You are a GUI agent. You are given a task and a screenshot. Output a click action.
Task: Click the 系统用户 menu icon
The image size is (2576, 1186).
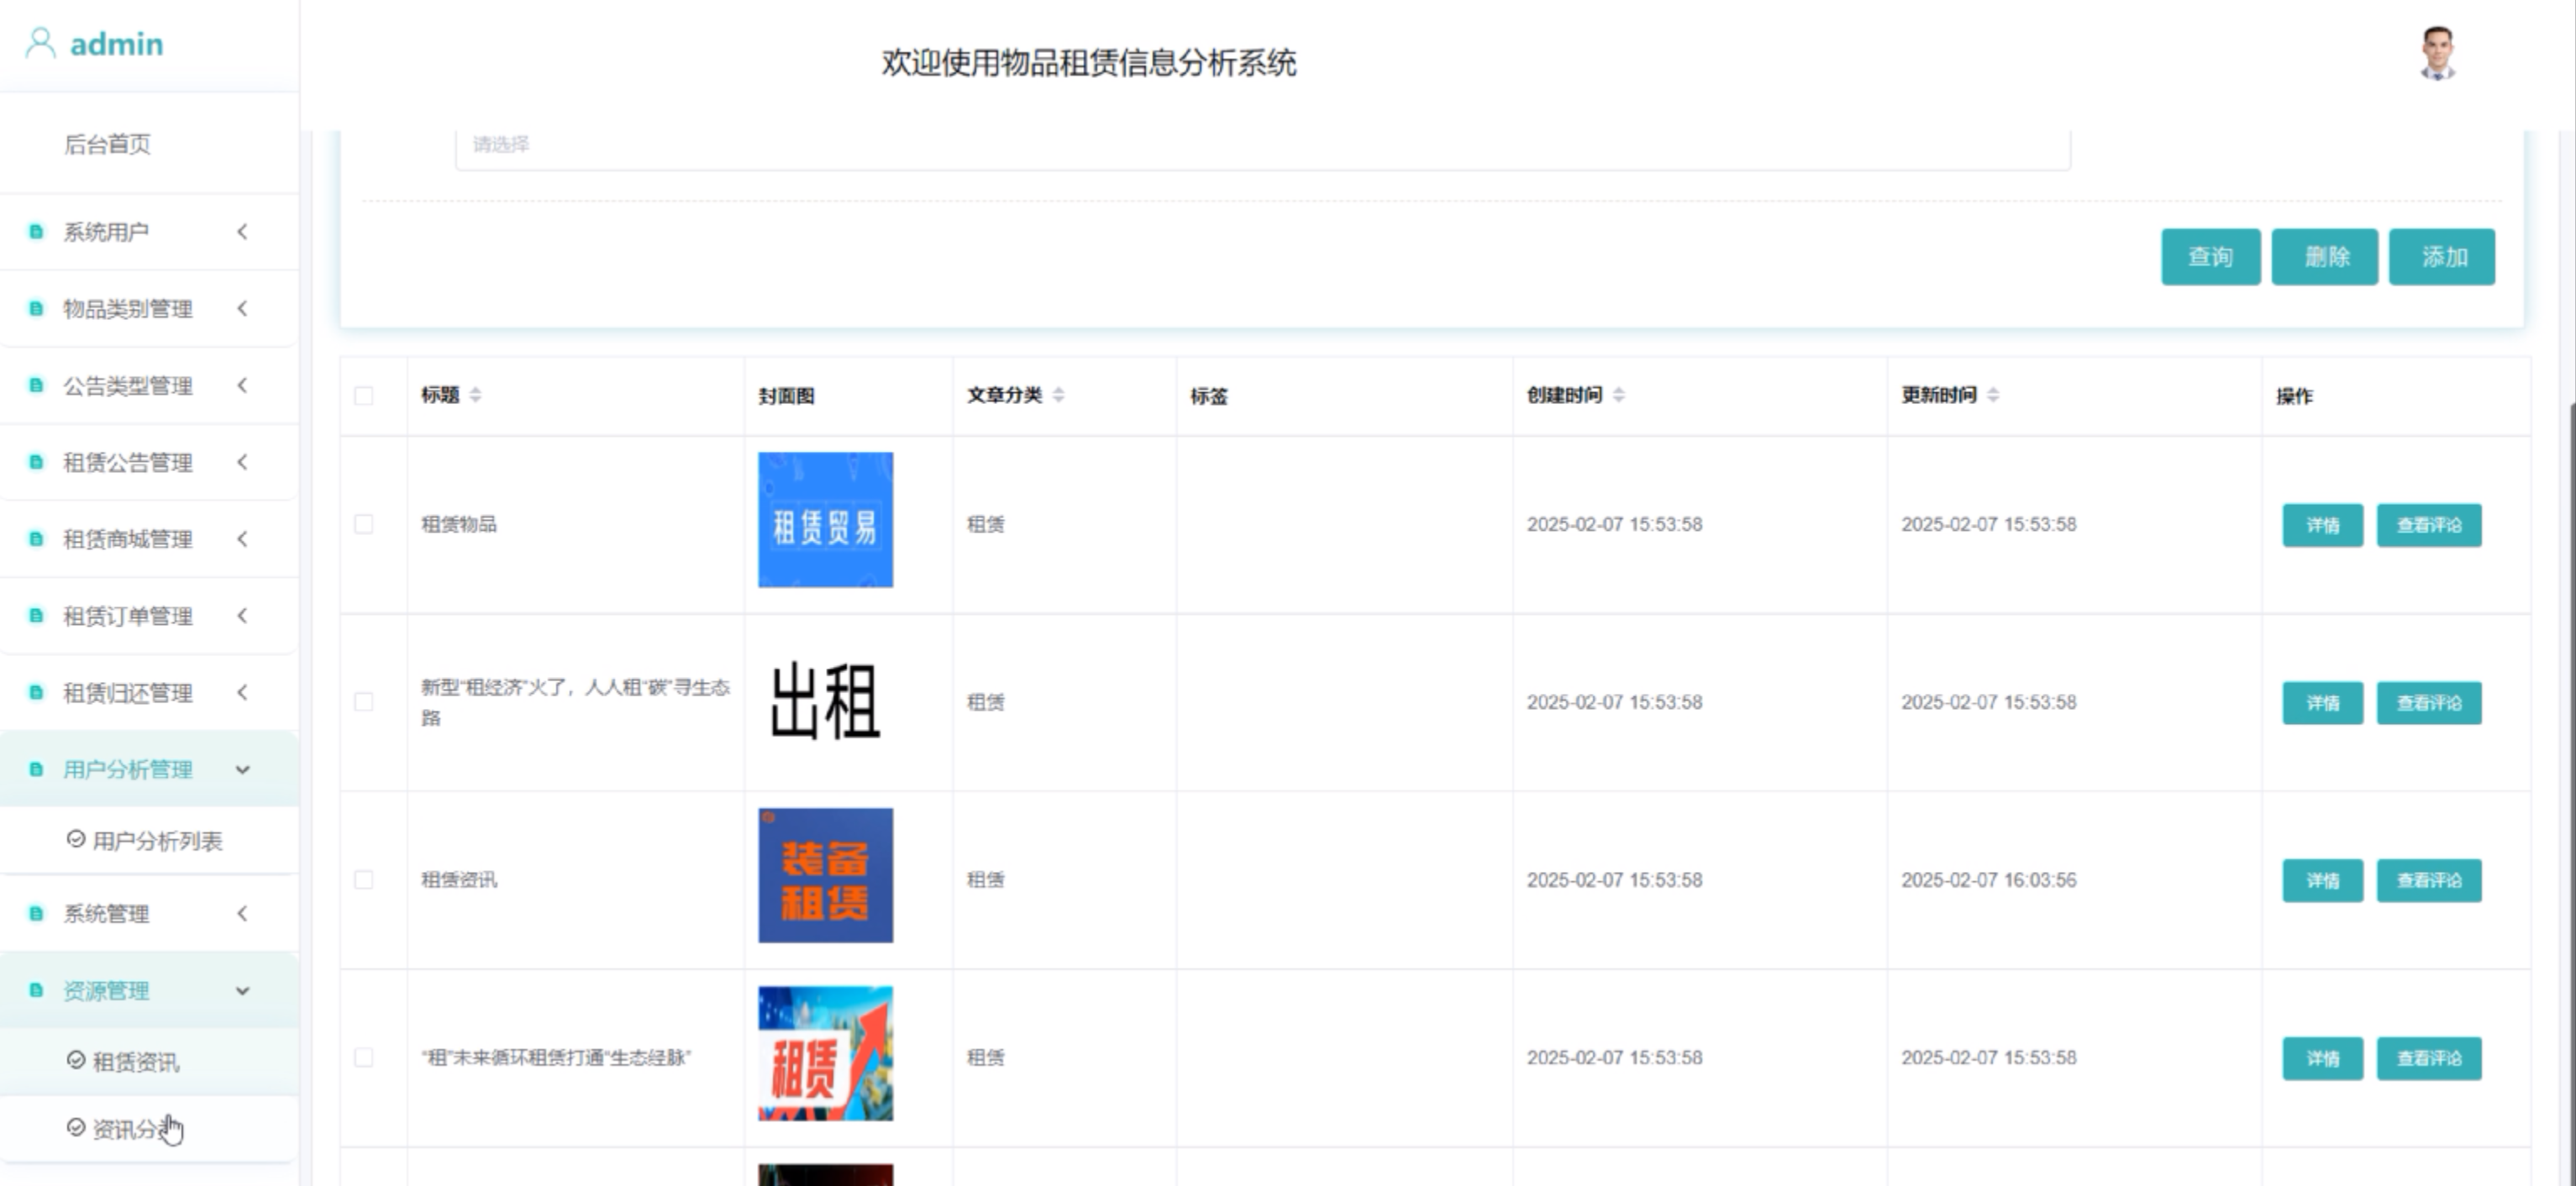coord(36,232)
